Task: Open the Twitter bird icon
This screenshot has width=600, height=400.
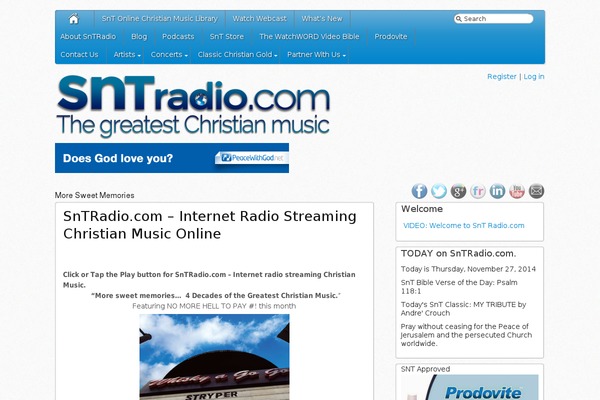Action: click(439, 191)
